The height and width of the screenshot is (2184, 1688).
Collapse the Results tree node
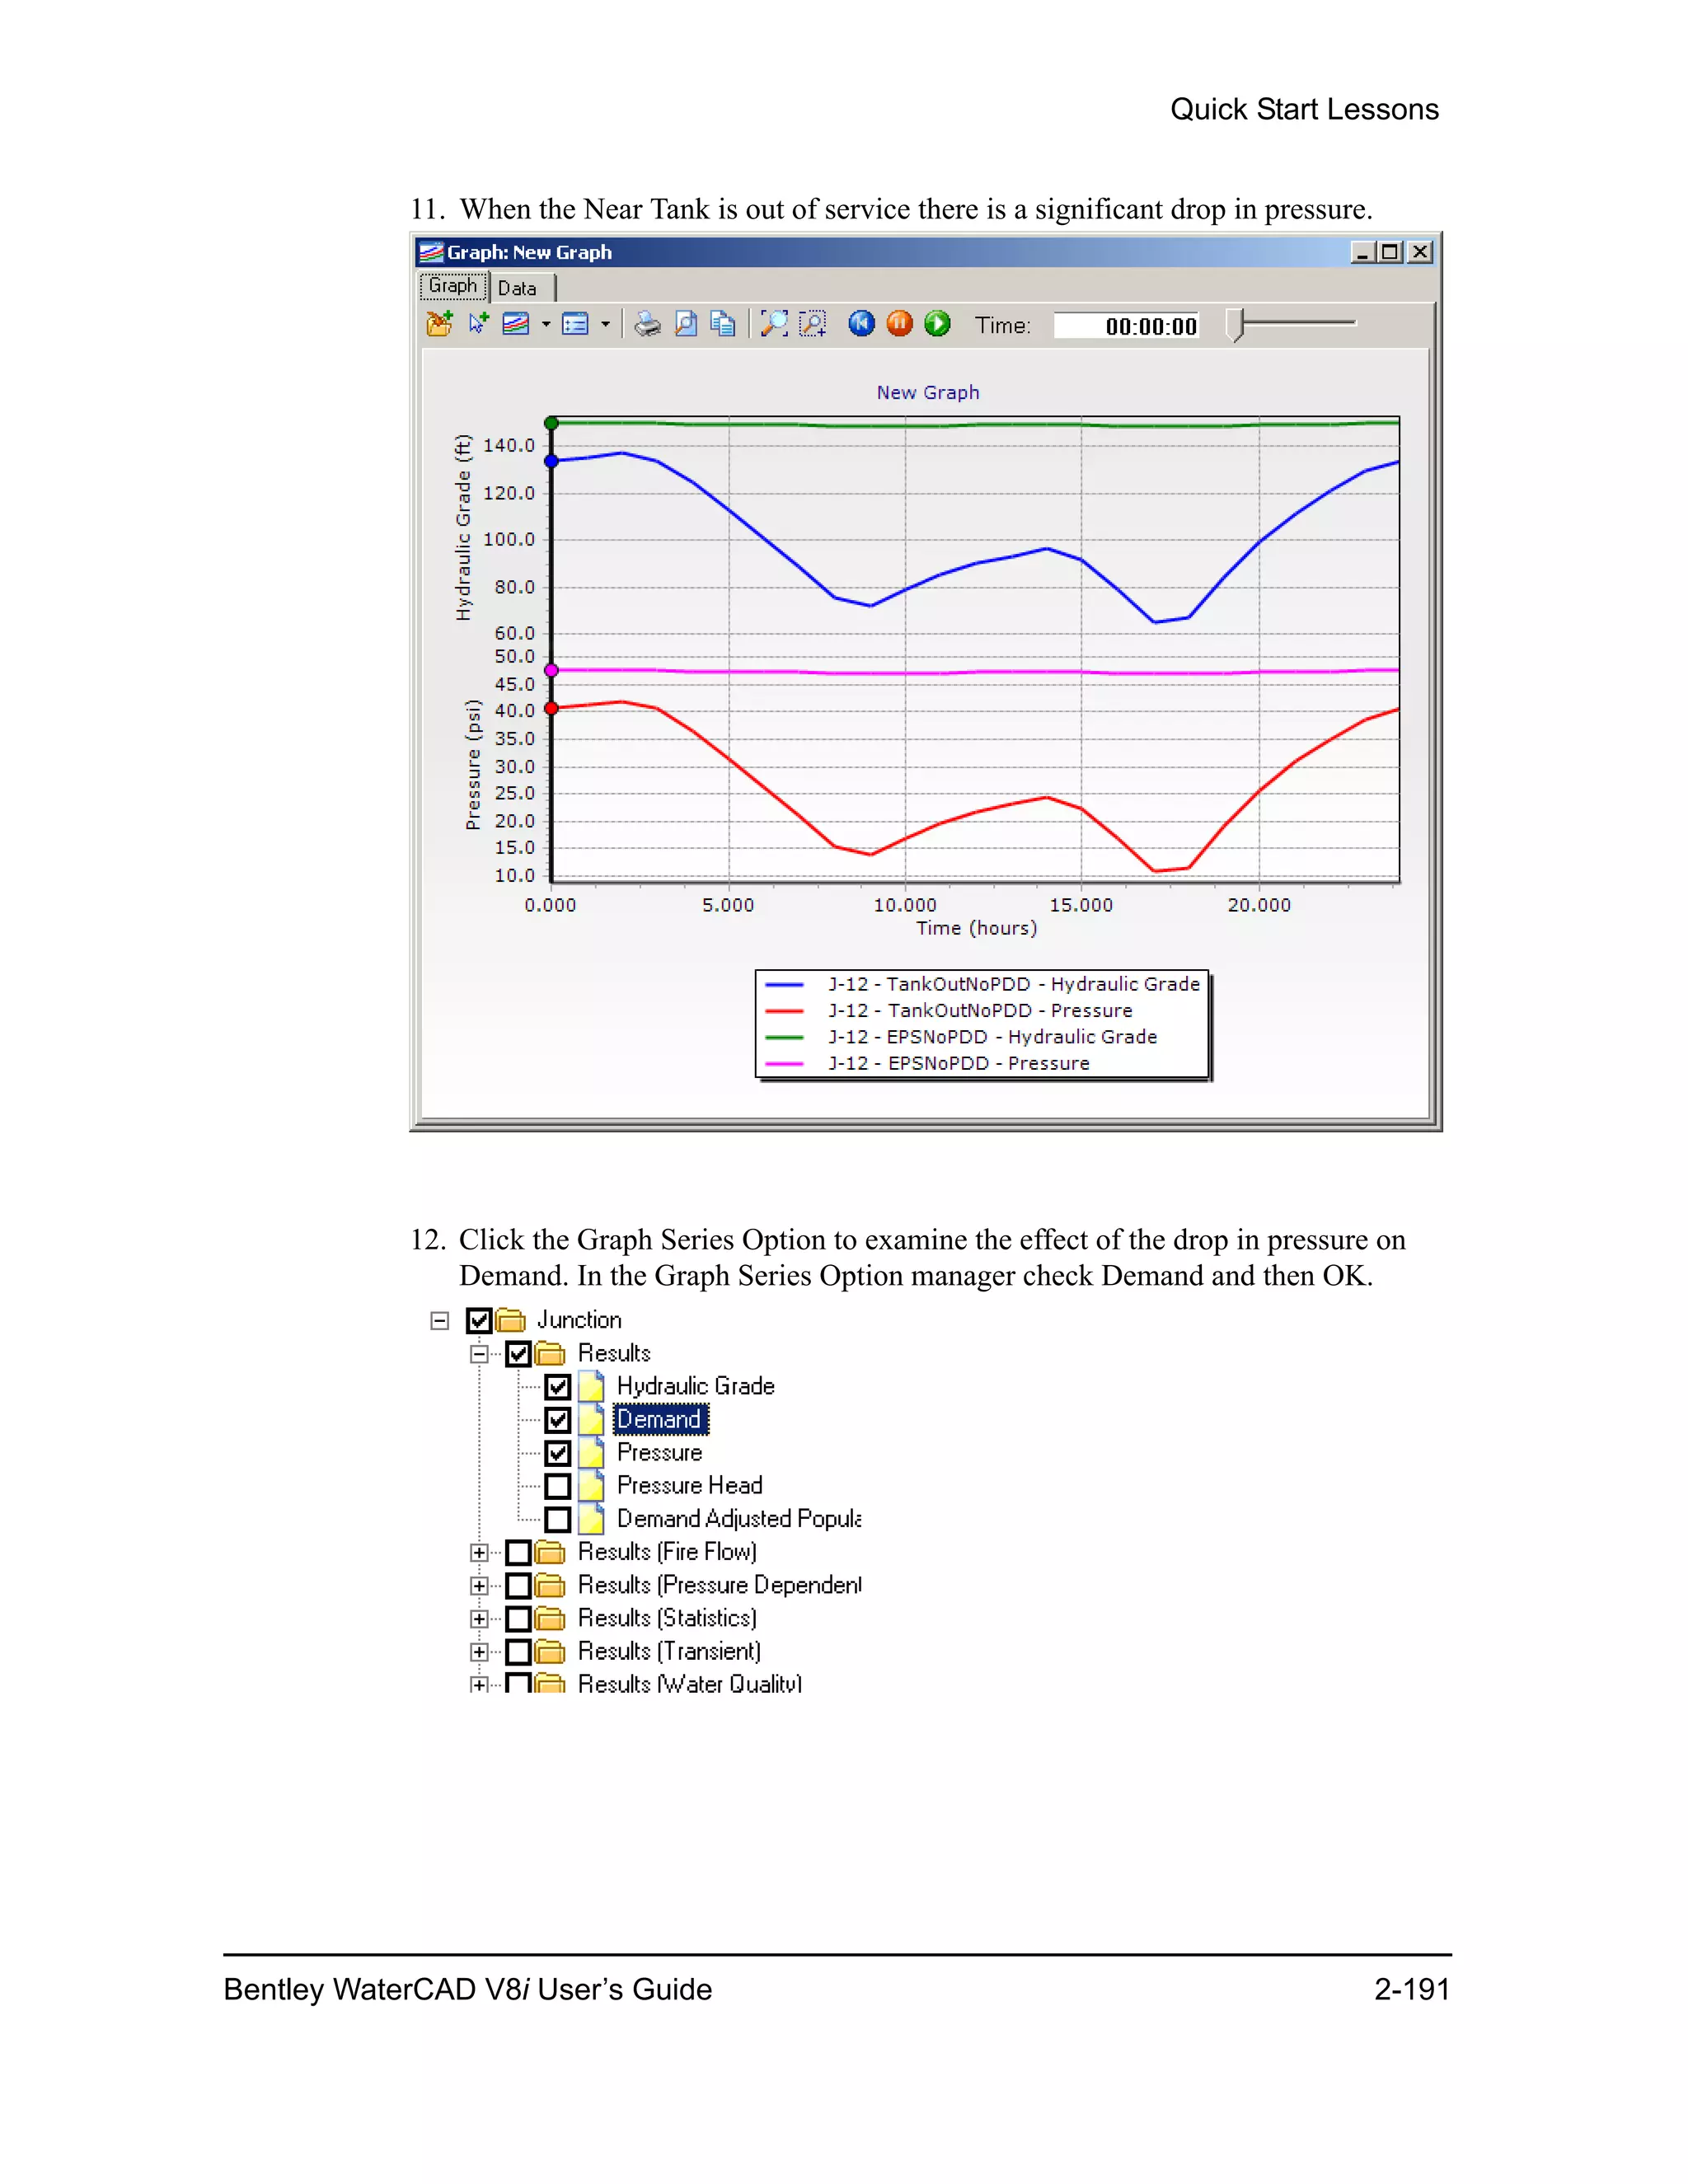click(479, 1354)
